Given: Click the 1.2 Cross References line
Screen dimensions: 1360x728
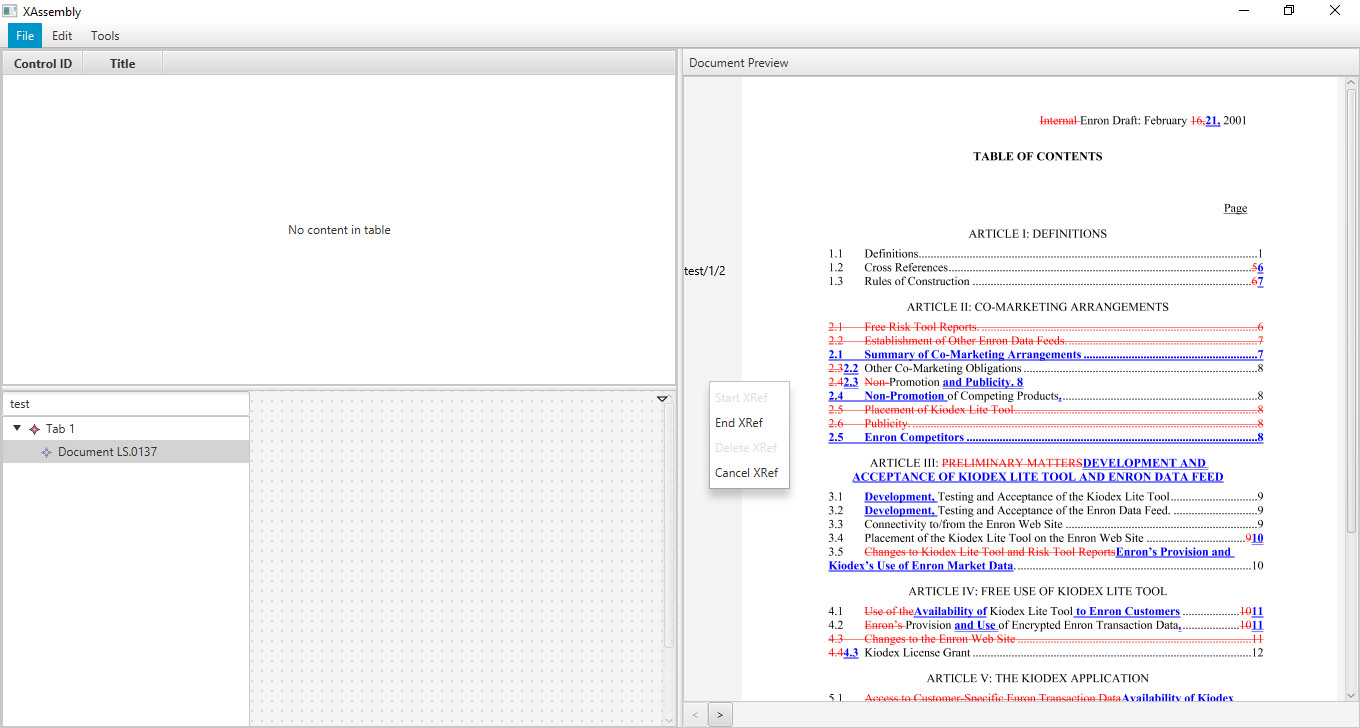Looking at the screenshot, I should [1046, 268].
